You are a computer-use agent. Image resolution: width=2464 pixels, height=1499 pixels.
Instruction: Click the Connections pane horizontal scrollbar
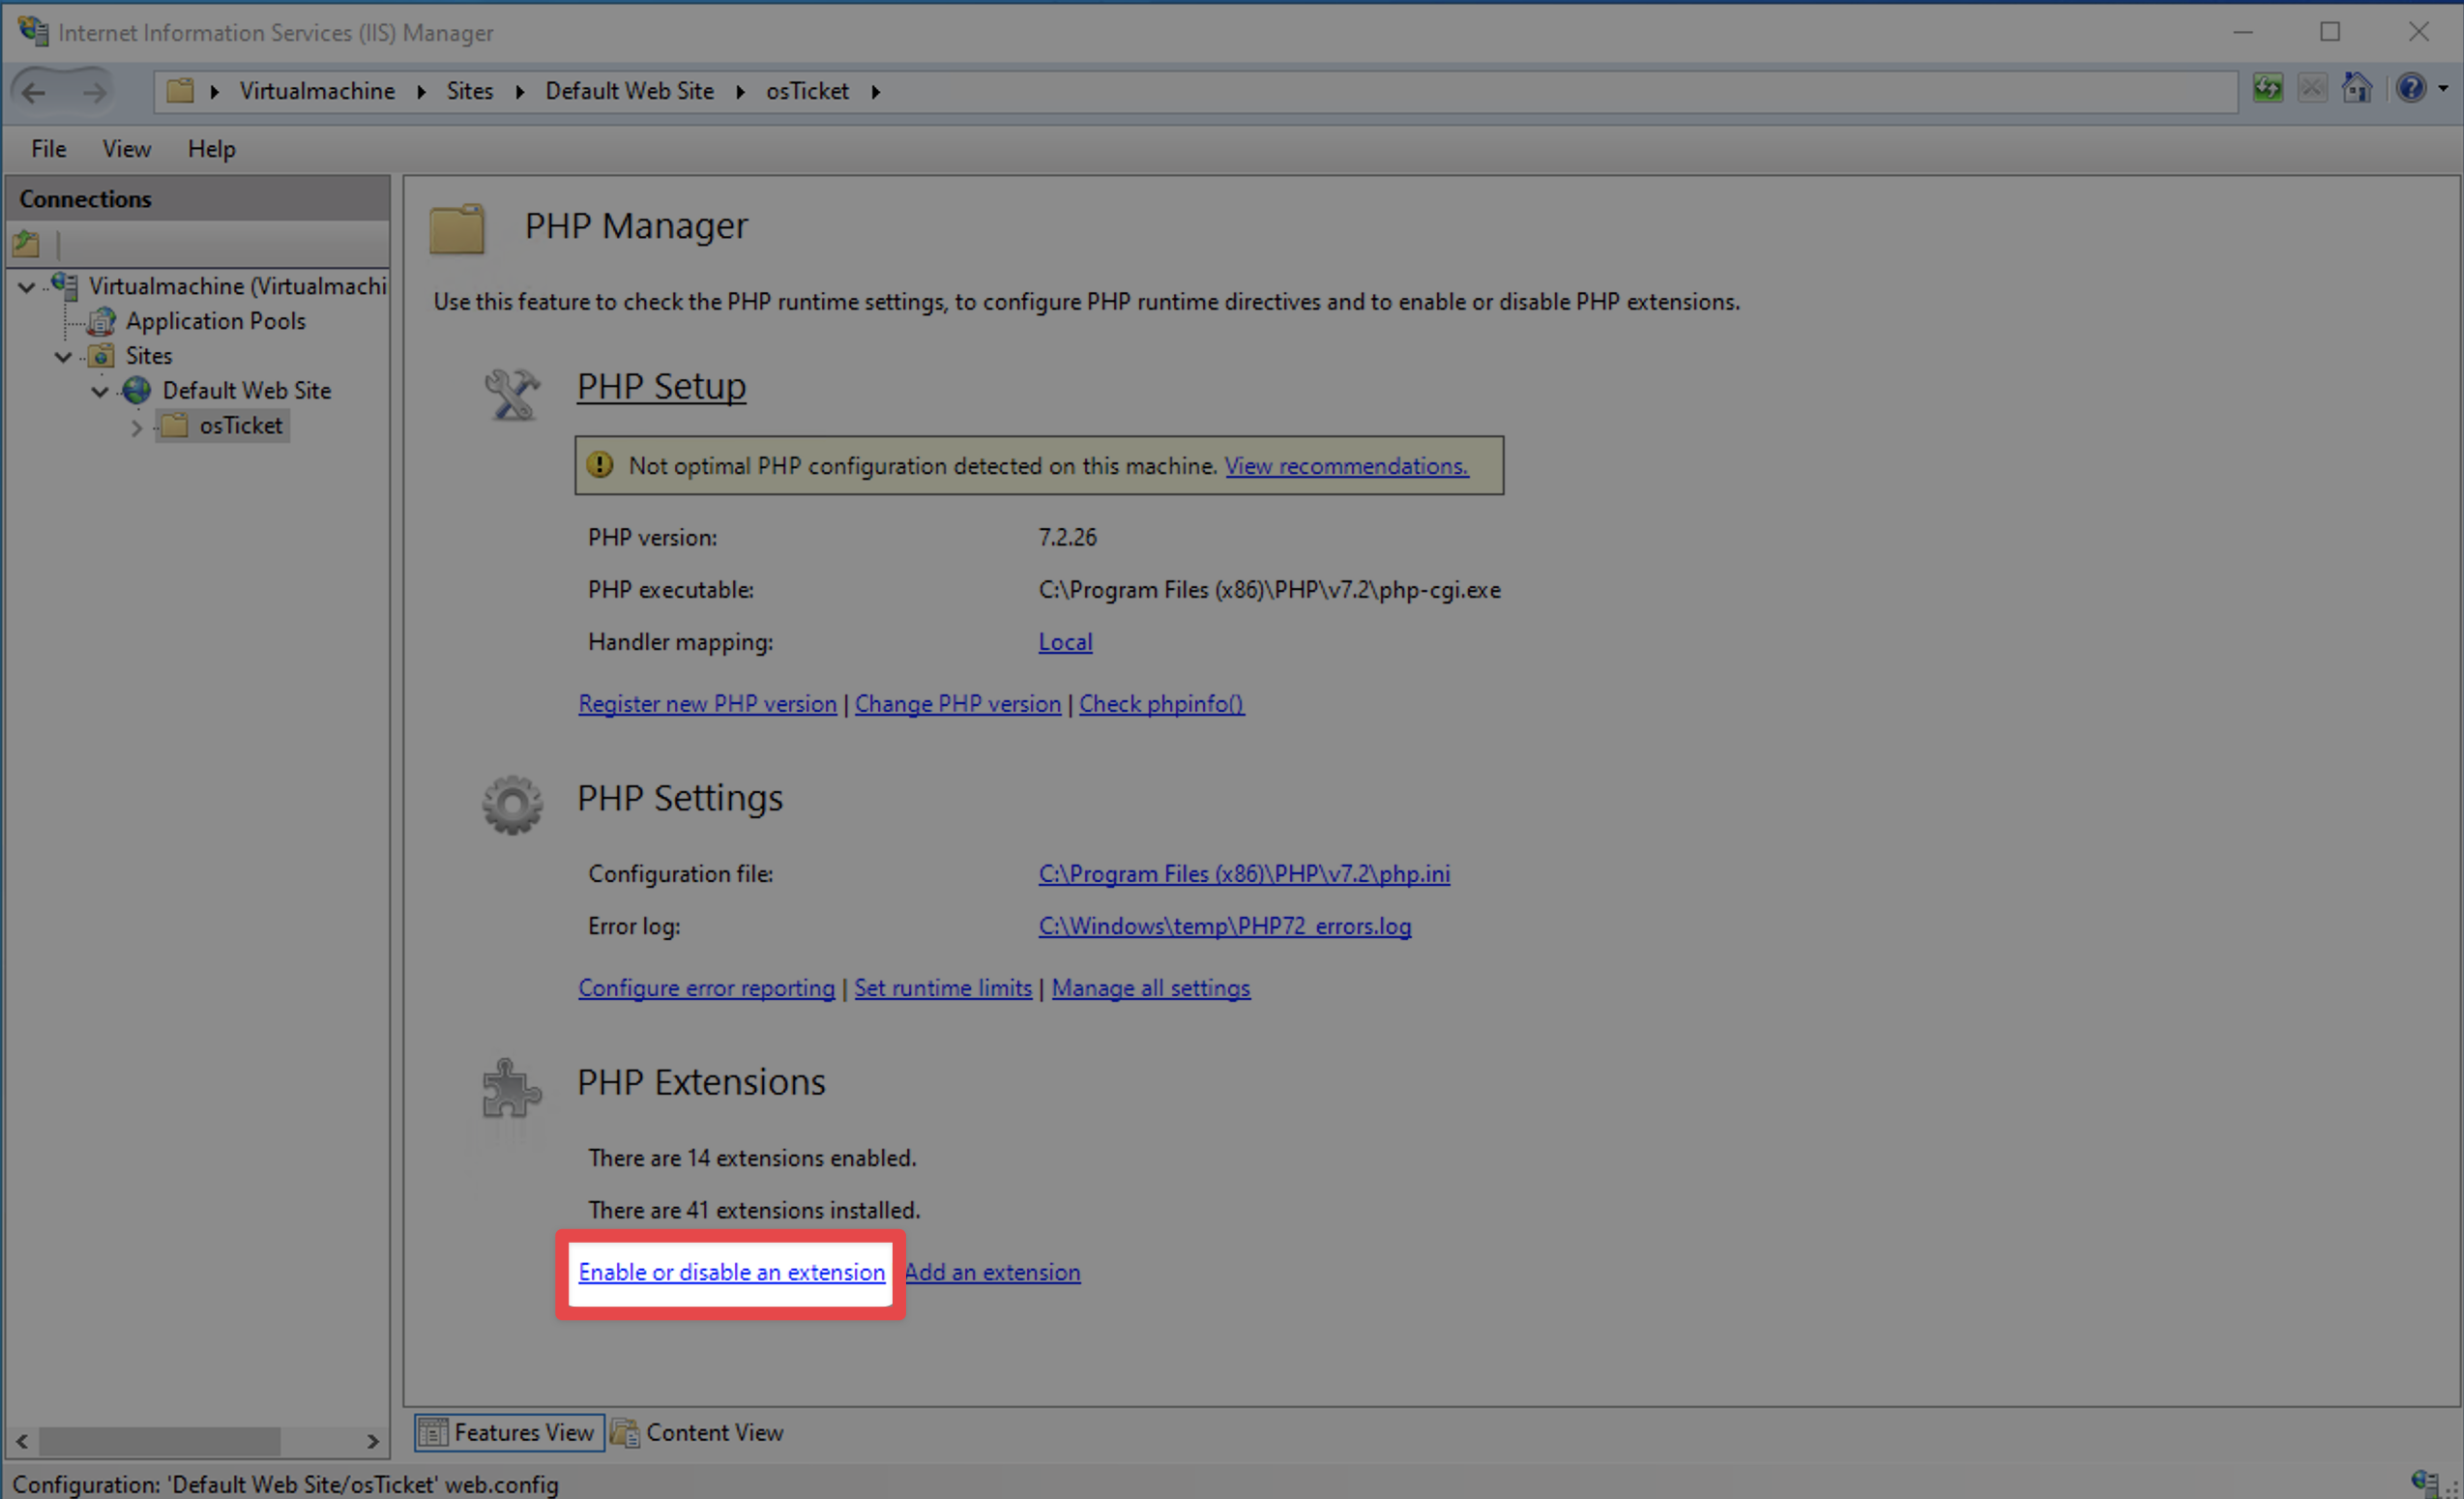pos(160,1441)
